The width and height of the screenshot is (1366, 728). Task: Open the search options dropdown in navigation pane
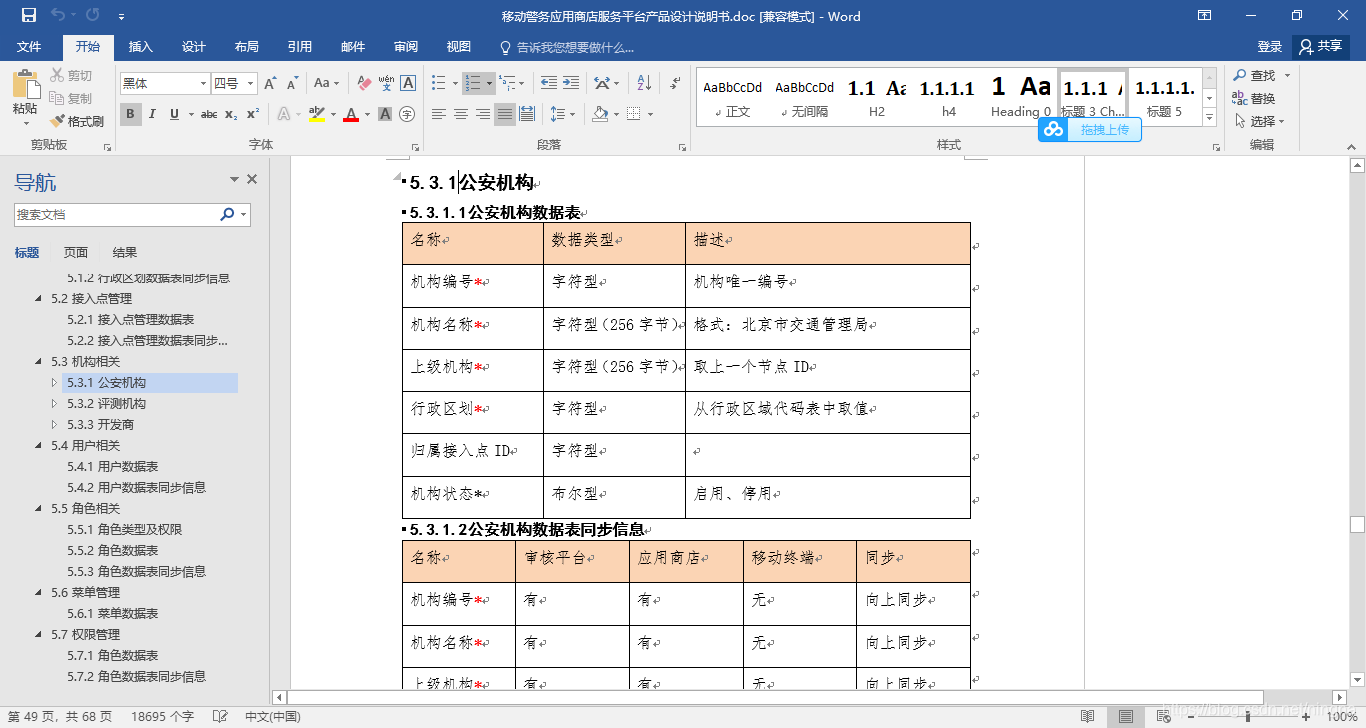coord(245,214)
